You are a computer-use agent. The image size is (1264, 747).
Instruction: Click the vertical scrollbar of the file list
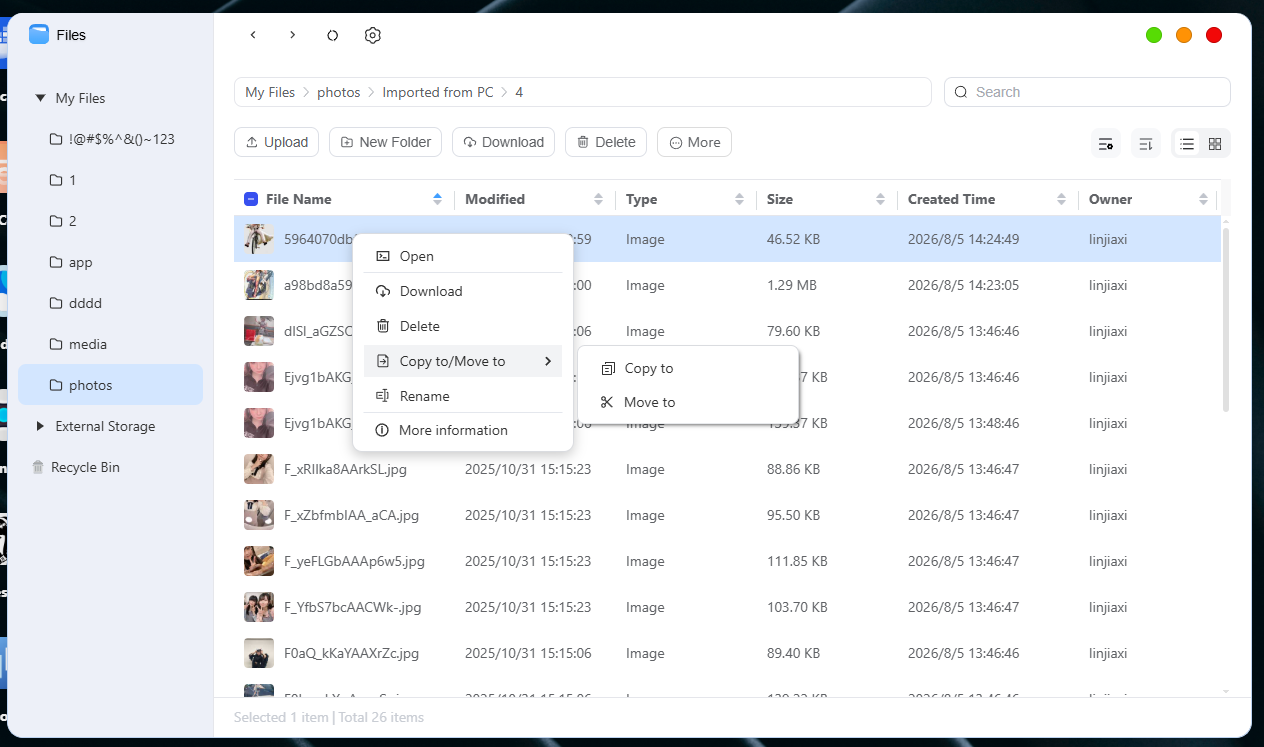pos(1226,320)
